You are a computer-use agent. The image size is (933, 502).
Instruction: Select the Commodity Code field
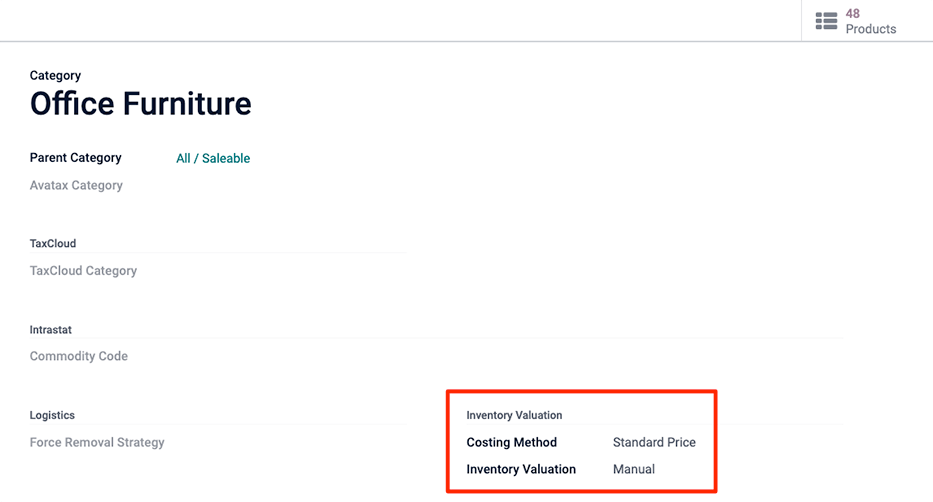pyautogui.click(x=79, y=356)
